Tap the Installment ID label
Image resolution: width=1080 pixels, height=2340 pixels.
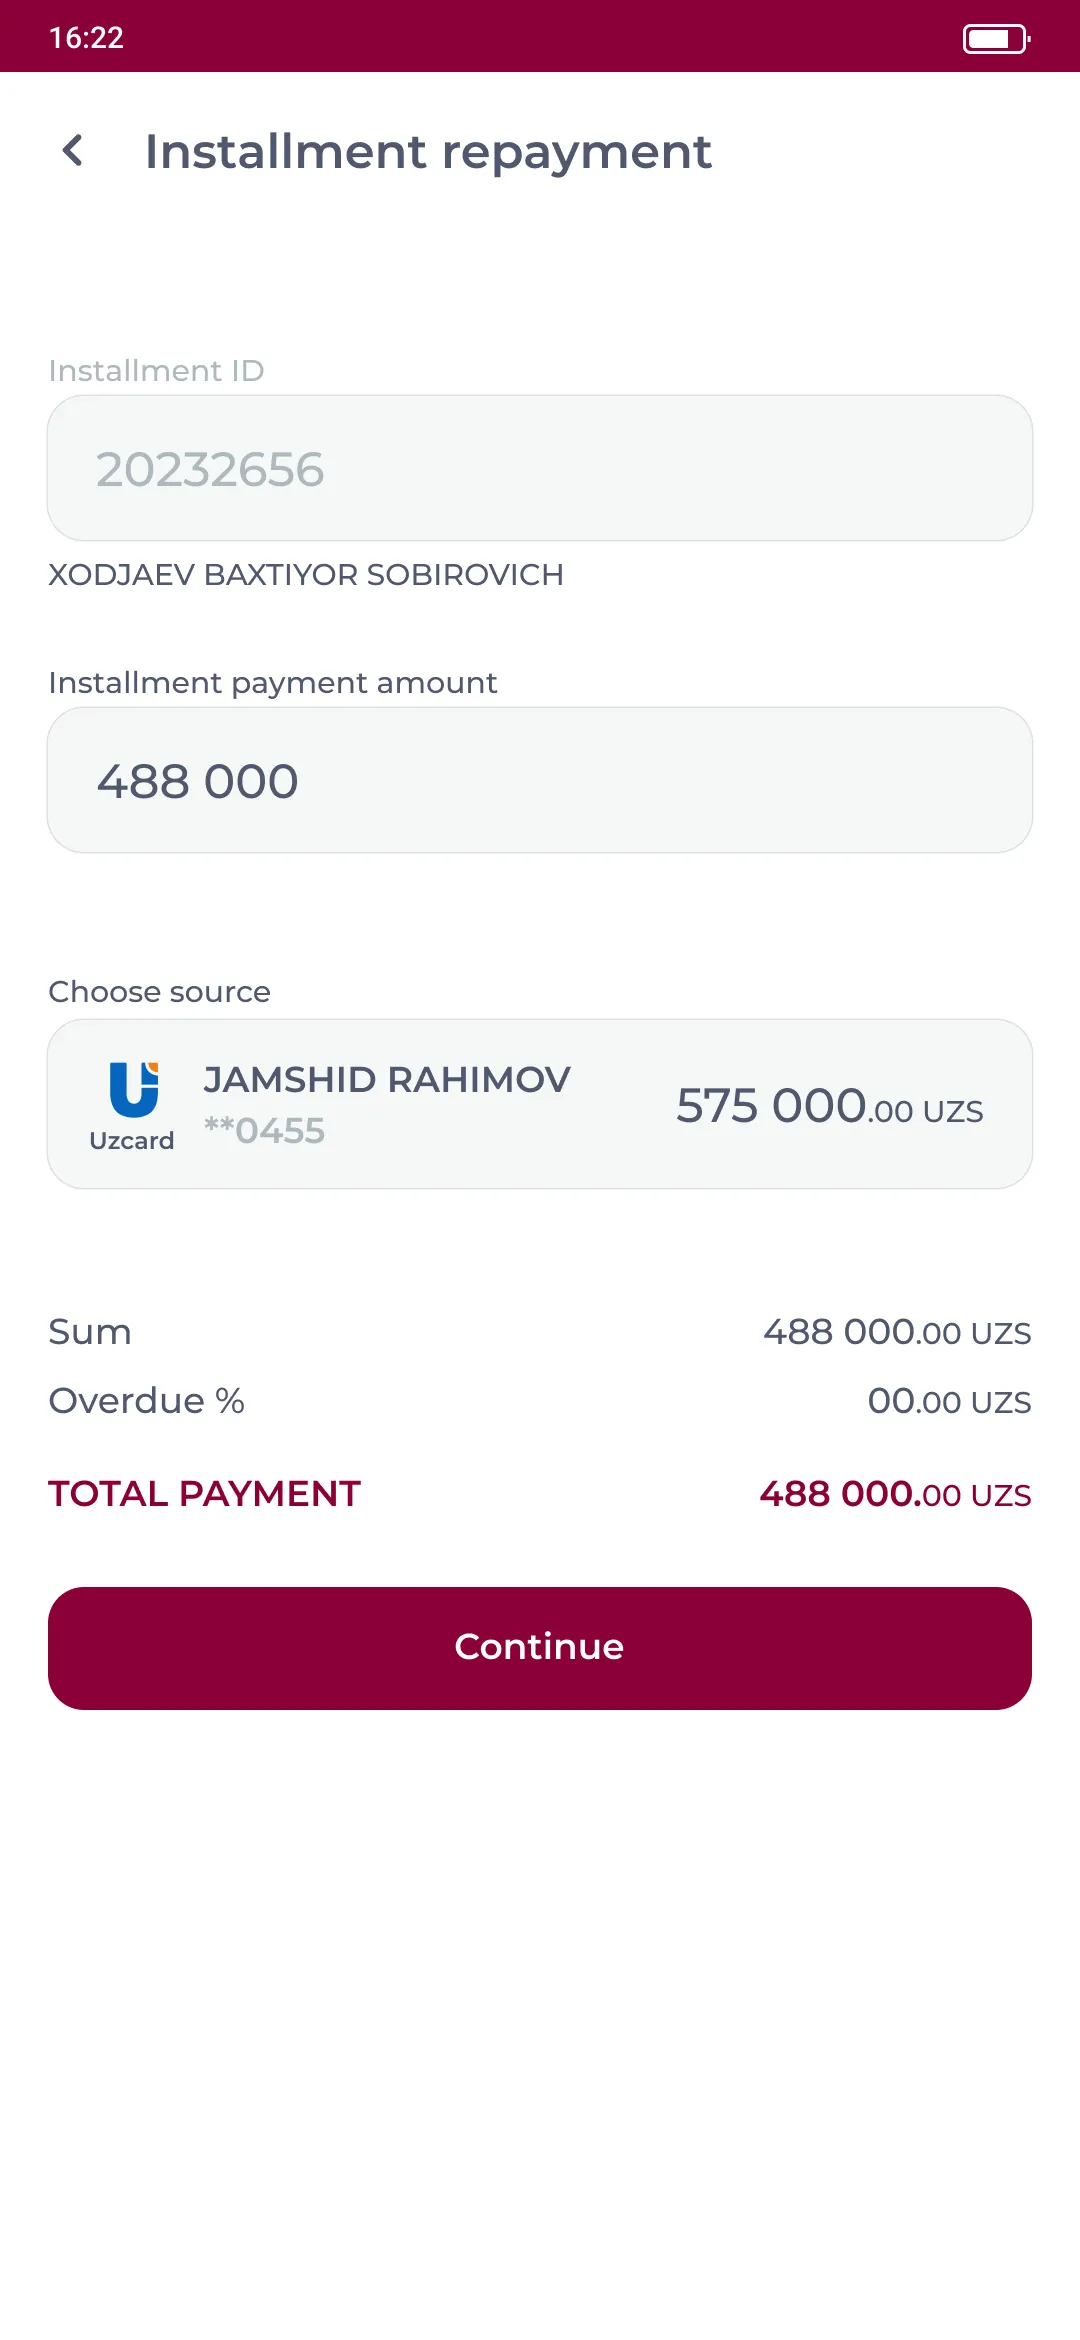pos(156,371)
